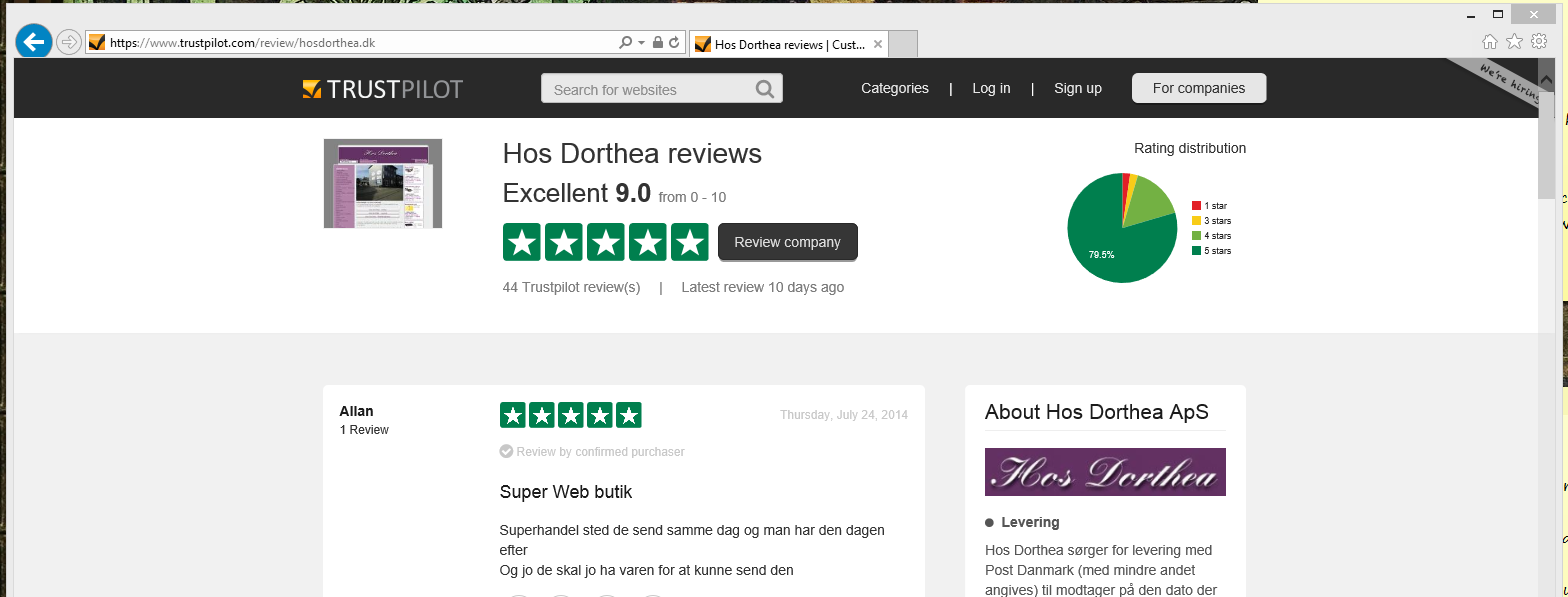
Task: Click the 44 Trustpilot review(s) text
Action: pos(571,287)
